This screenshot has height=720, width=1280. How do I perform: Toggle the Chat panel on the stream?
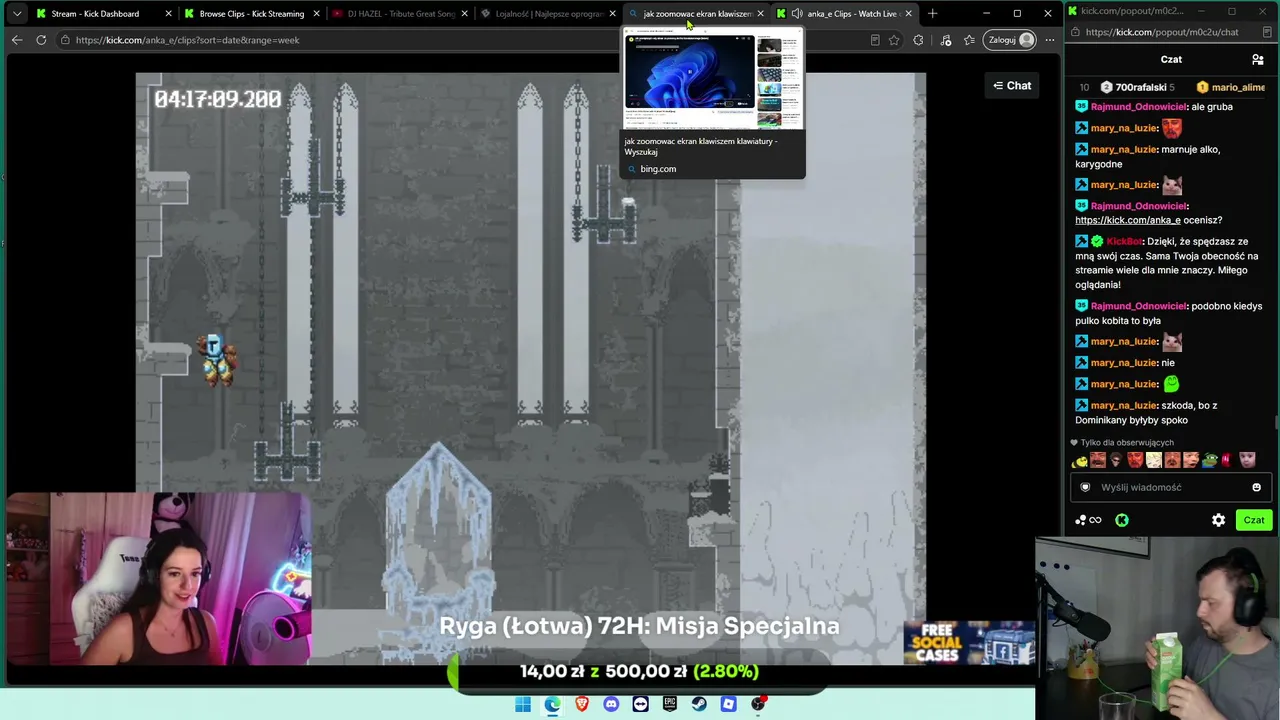point(1012,86)
